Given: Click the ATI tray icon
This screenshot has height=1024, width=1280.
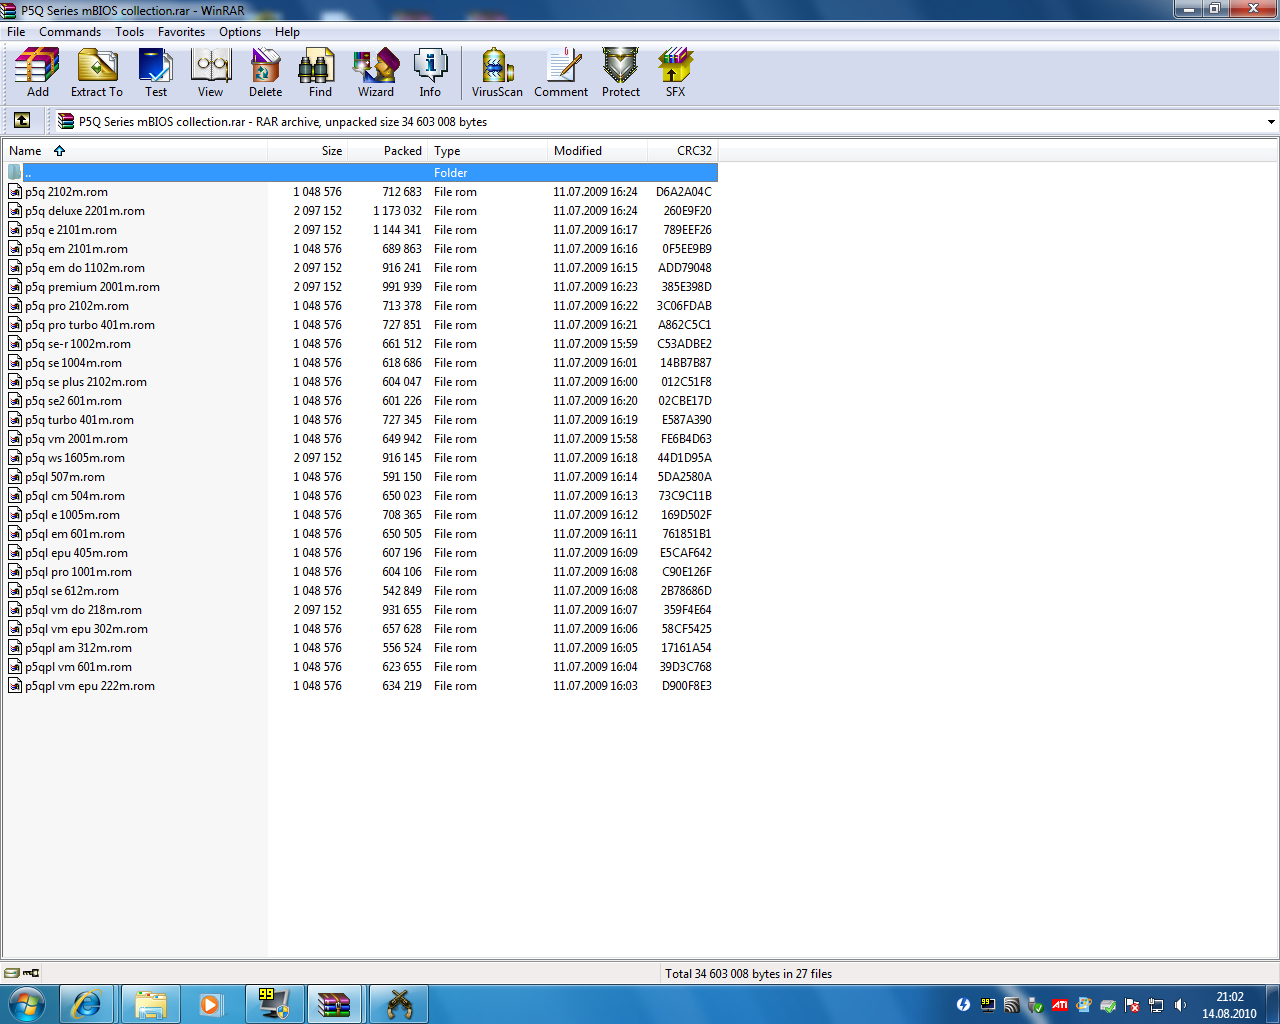Looking at the screenshot, I should click(1059, 1005).
